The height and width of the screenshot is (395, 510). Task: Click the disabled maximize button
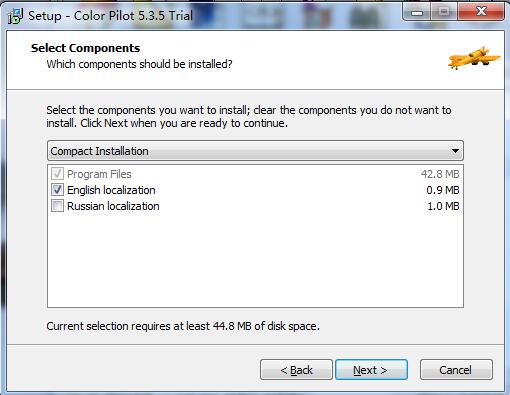point(444,12)
